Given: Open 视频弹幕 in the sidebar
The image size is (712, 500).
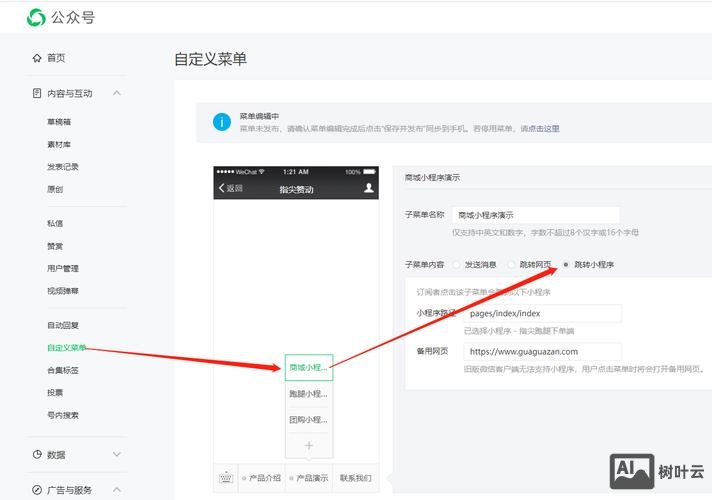Looking at the screenshot, I should pyautogui.click(x=63, y=291).
